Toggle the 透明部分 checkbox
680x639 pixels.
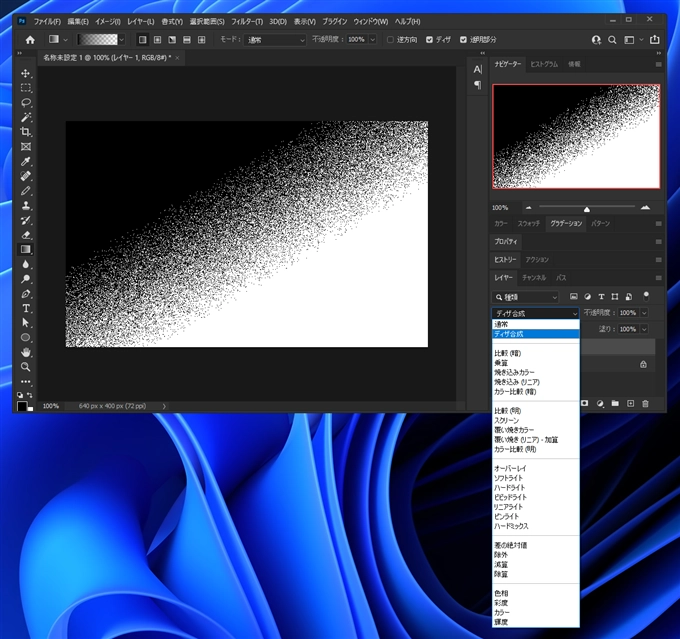pos(466,40)
